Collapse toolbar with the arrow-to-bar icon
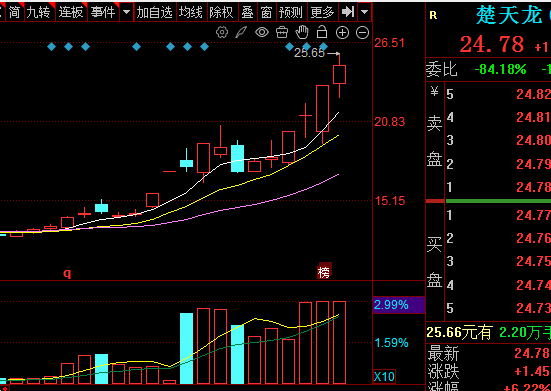Viewport: 551px width, 391px height. pyautogui.click(x=348, y=12)
